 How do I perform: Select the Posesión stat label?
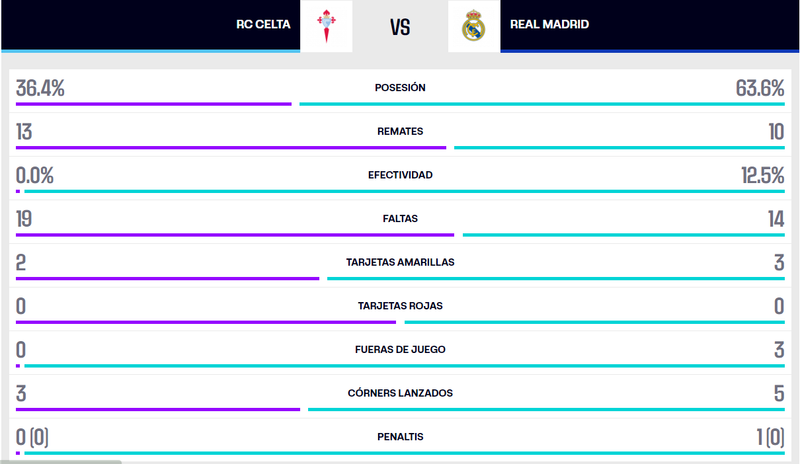tap(400, 88)
